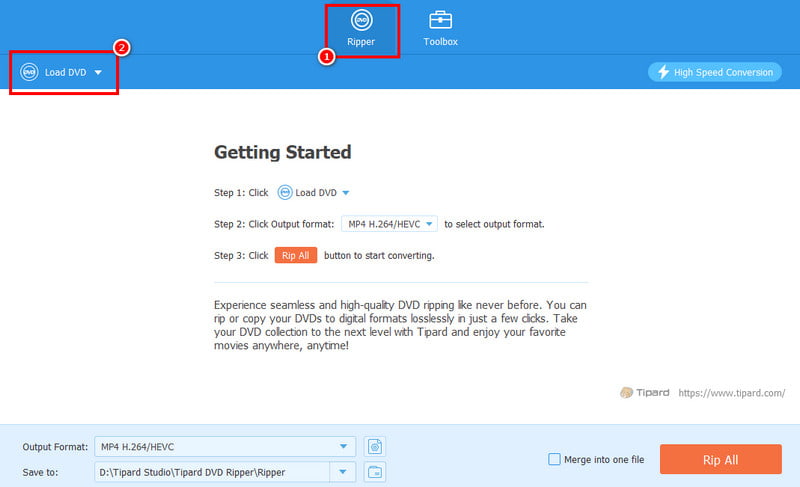Open the MP4 H.264/HEVC dropdown in Step 2
The height and width of the screenshot is (487, 800).
pyautogui.click(x=389, y=224)
